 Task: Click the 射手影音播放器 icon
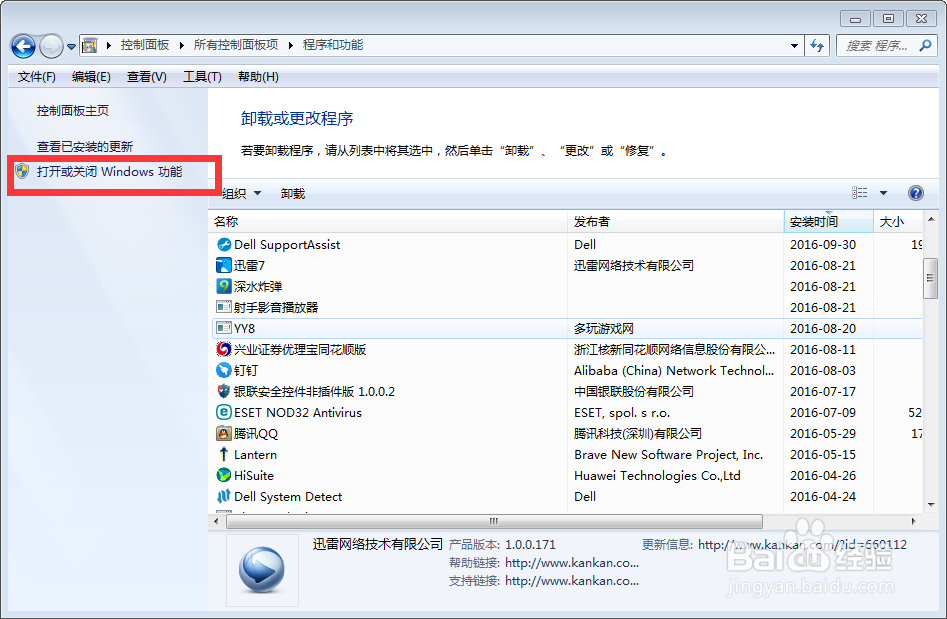pos(224,307)
